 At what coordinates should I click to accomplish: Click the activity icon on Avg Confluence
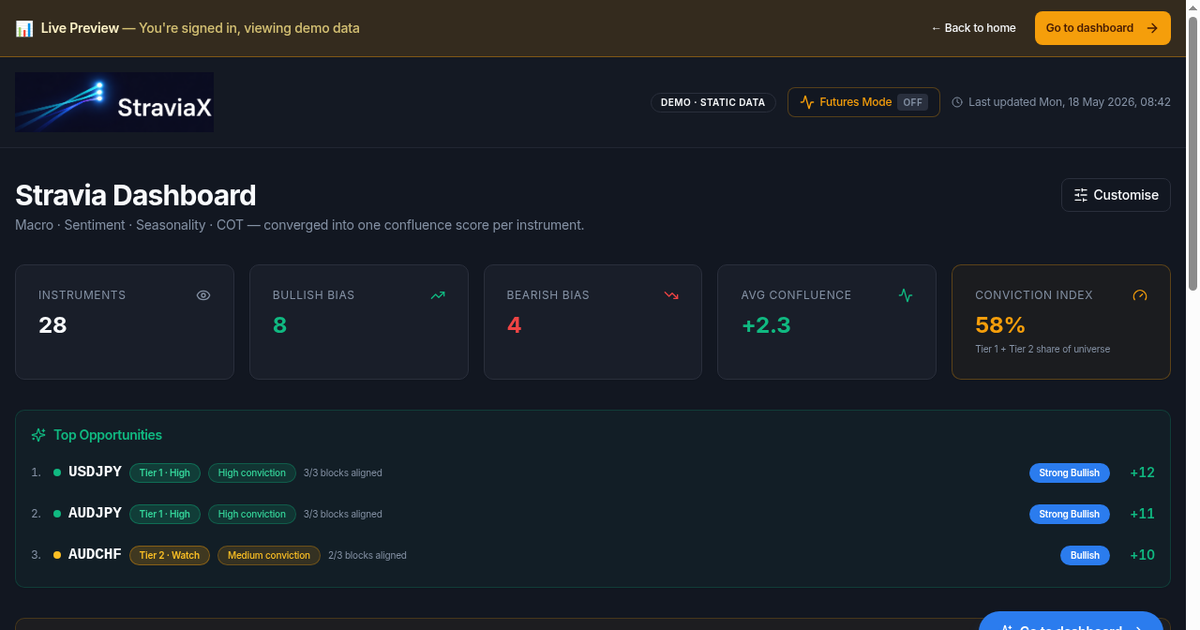(905, 295)
